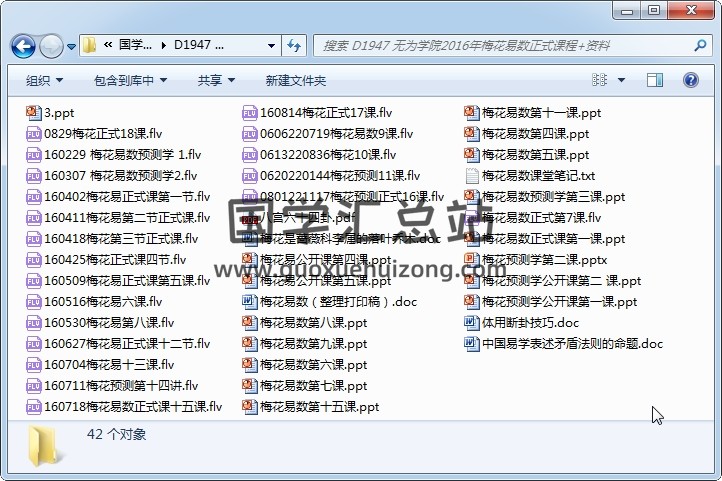Click the 新建文件夹 button
The width and height of the screenshot is (722, 481).
(x=296, y=80)
